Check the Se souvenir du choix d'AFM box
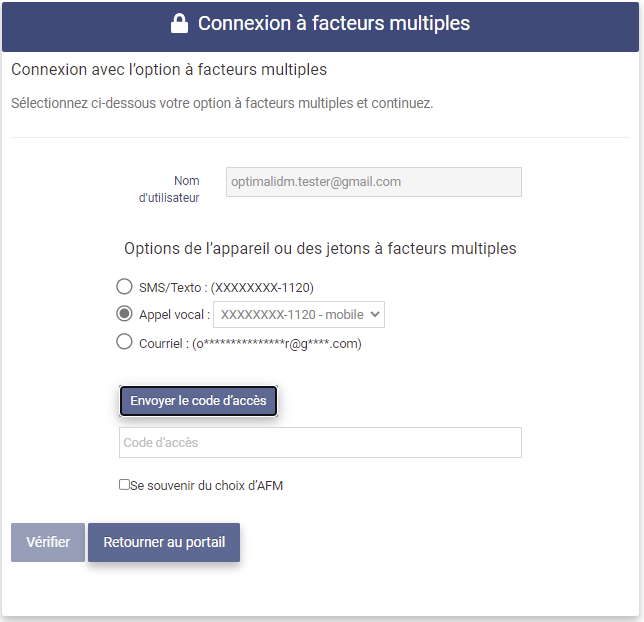 pos(124,484)
